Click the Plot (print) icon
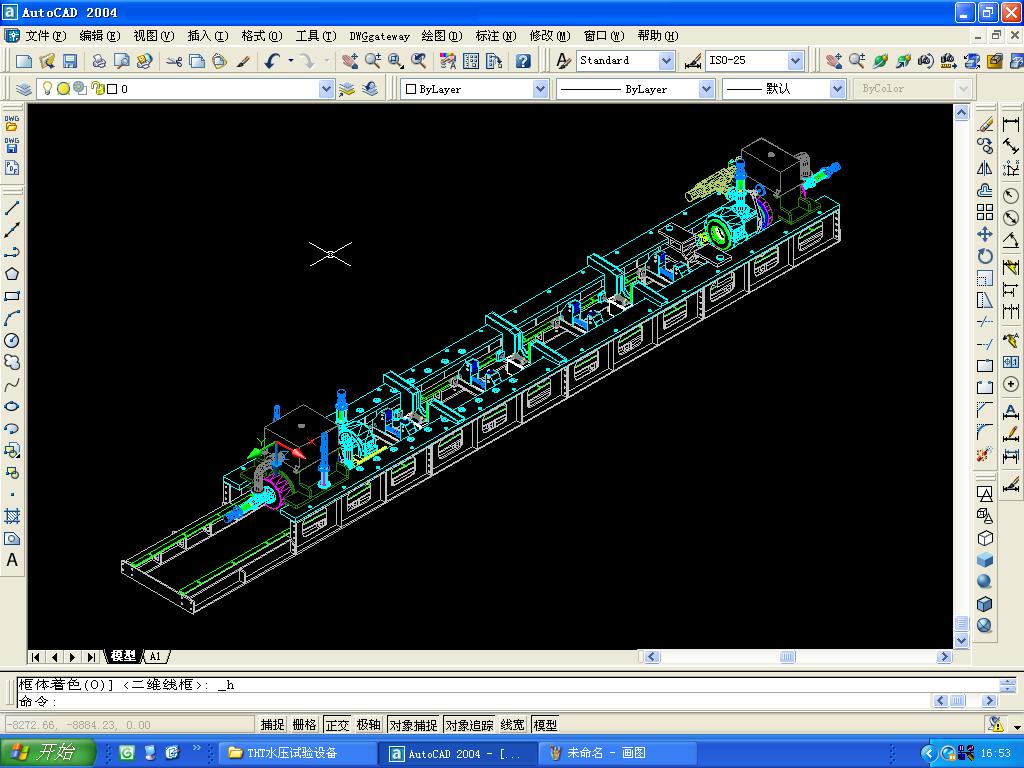Image resolution: width=1024 pixels, height=768 pixels. (x=99, y=61)
